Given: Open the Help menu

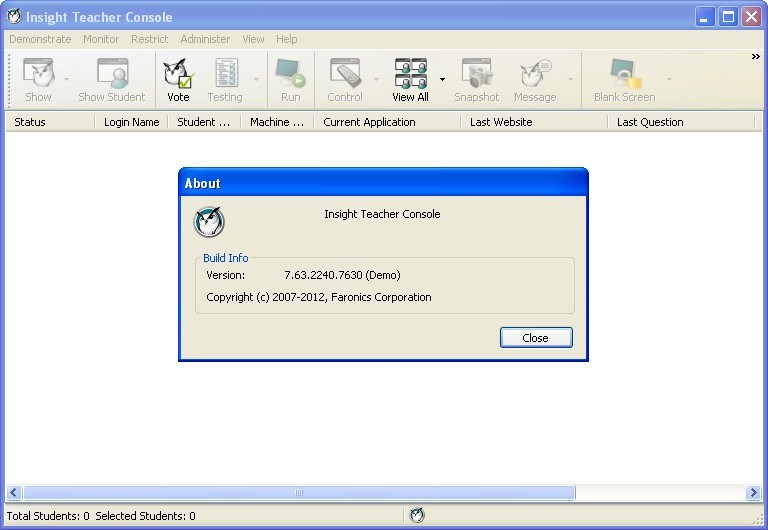Looking at the screenshot, I should coord(287,39).
